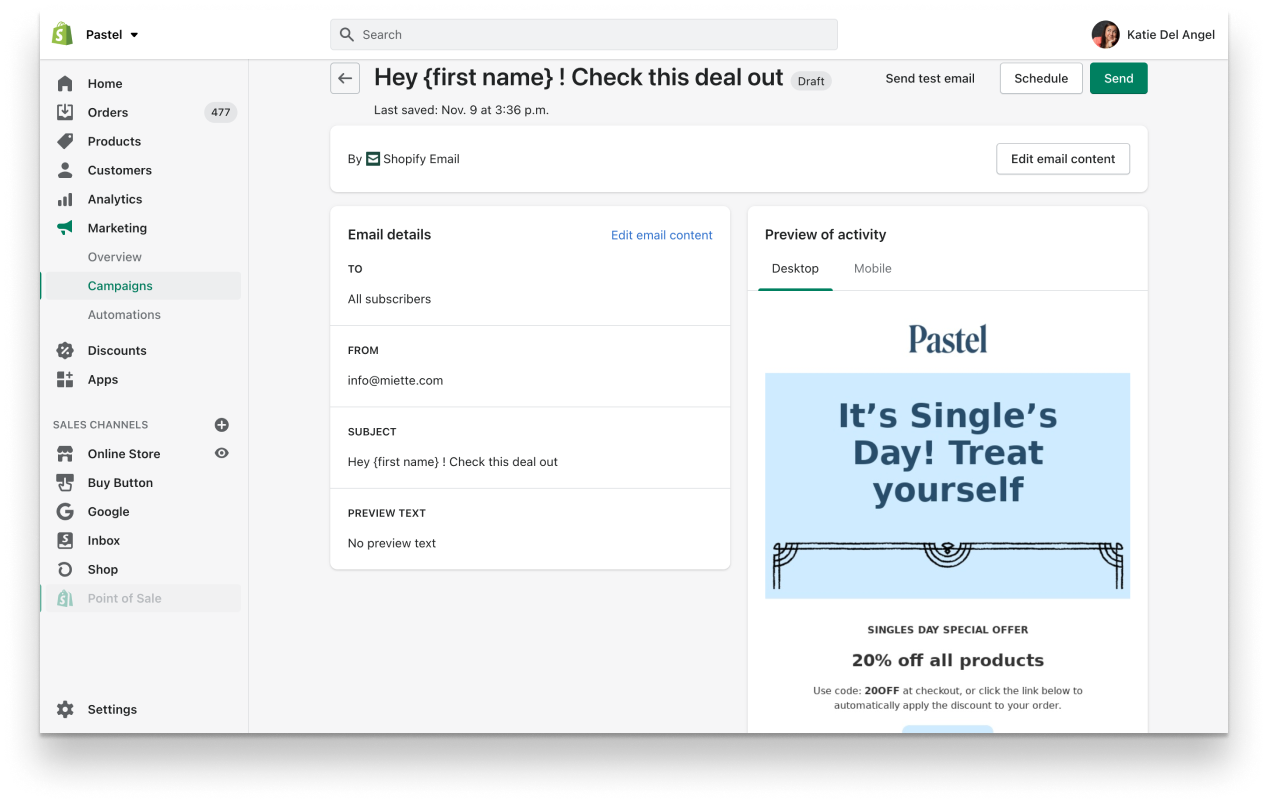Image resolution: width=1268 pixels, height=803 pixels.
Task: Open Marketing in sidebar
Action: click(x=117, y=228)
